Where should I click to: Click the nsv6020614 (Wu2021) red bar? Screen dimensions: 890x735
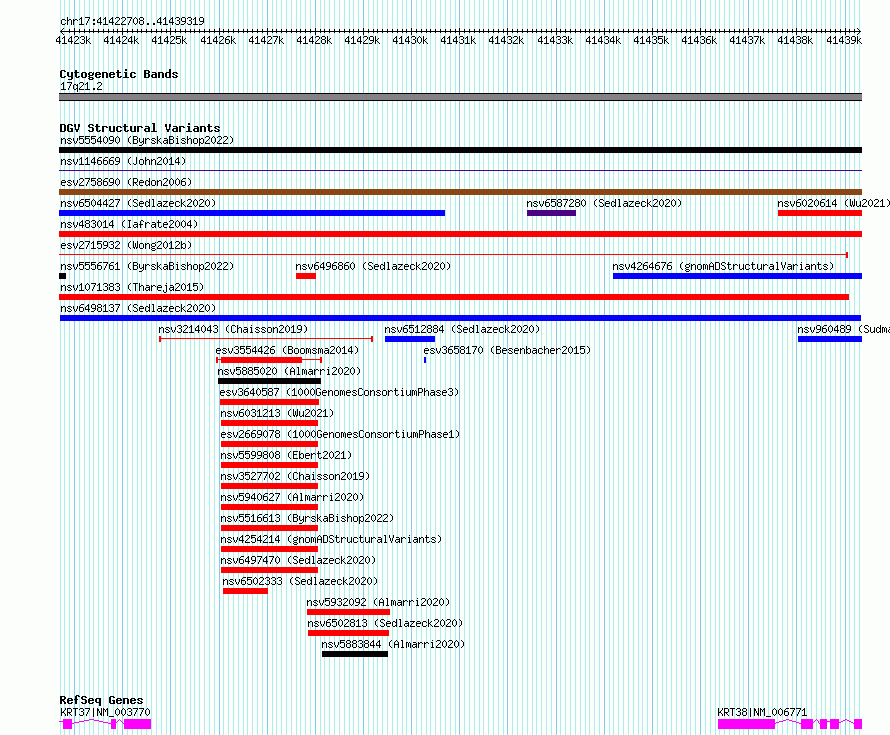(x=820, y=213)
